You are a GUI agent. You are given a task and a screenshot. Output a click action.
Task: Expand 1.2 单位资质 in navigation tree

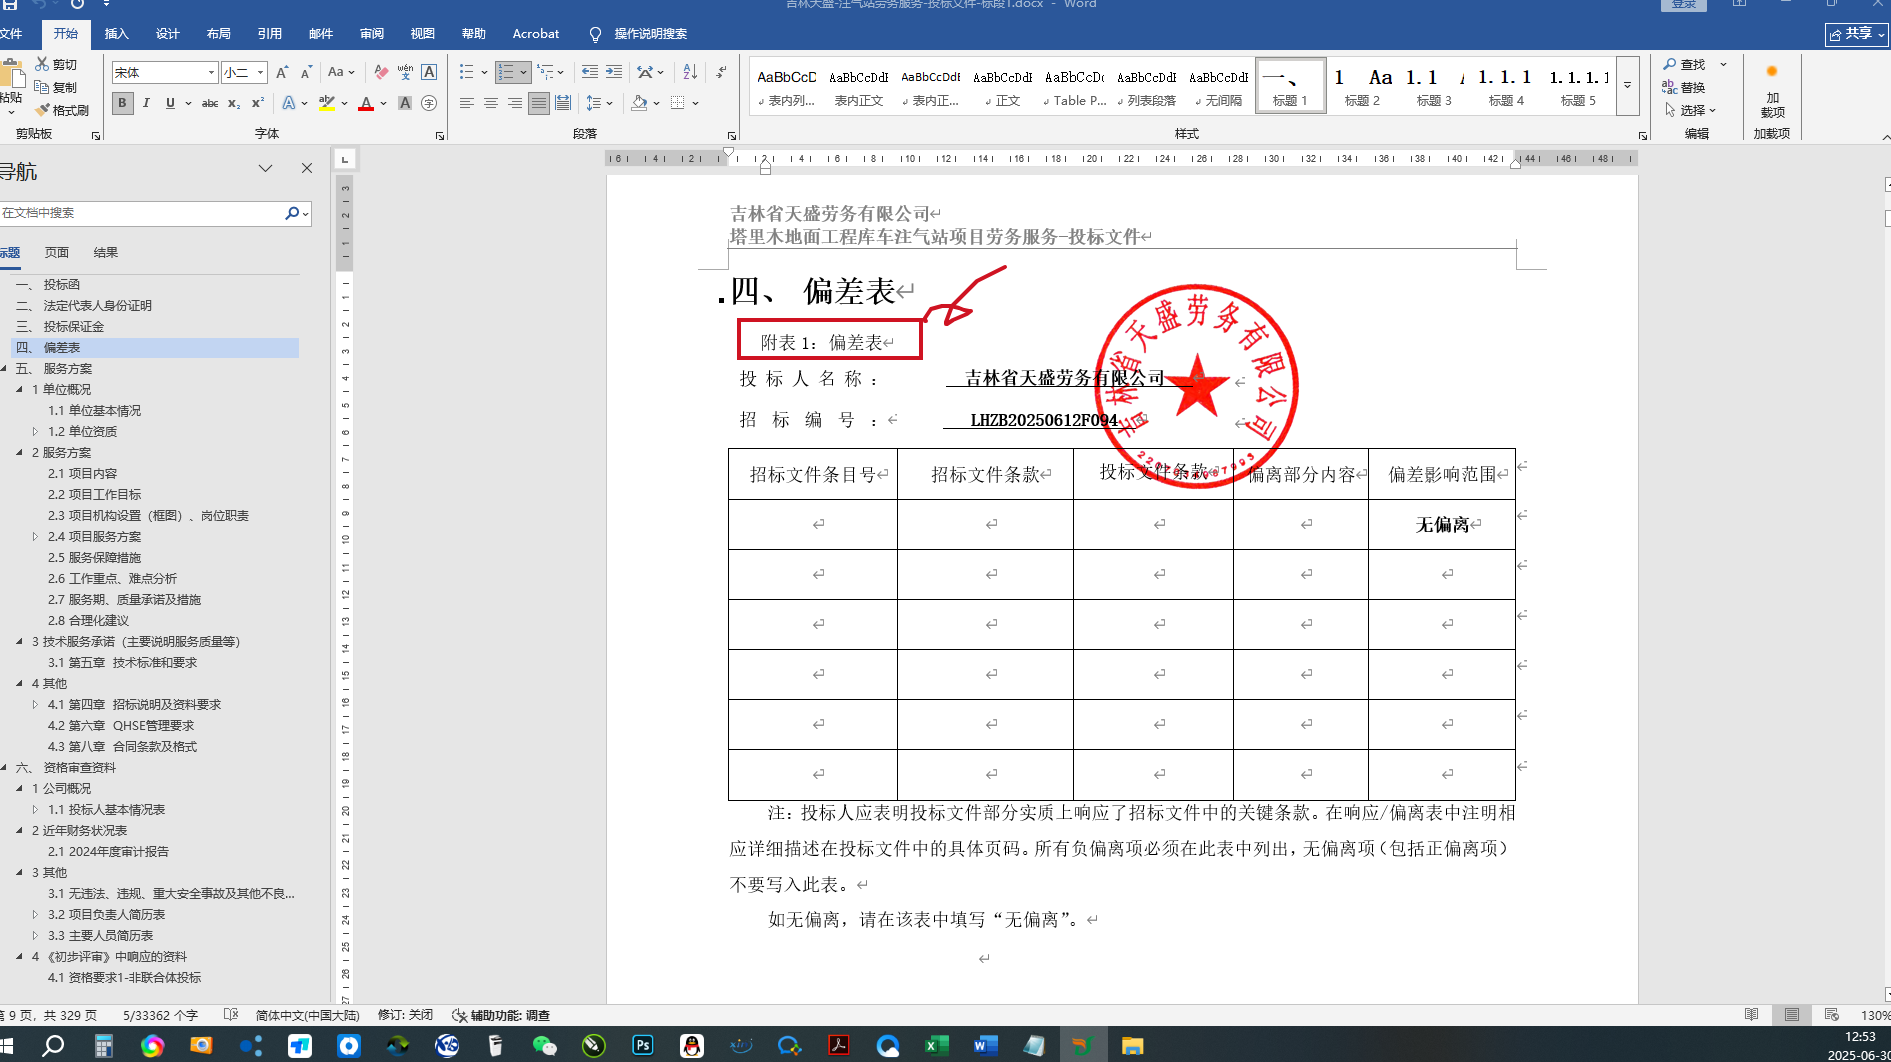[36, 431]
